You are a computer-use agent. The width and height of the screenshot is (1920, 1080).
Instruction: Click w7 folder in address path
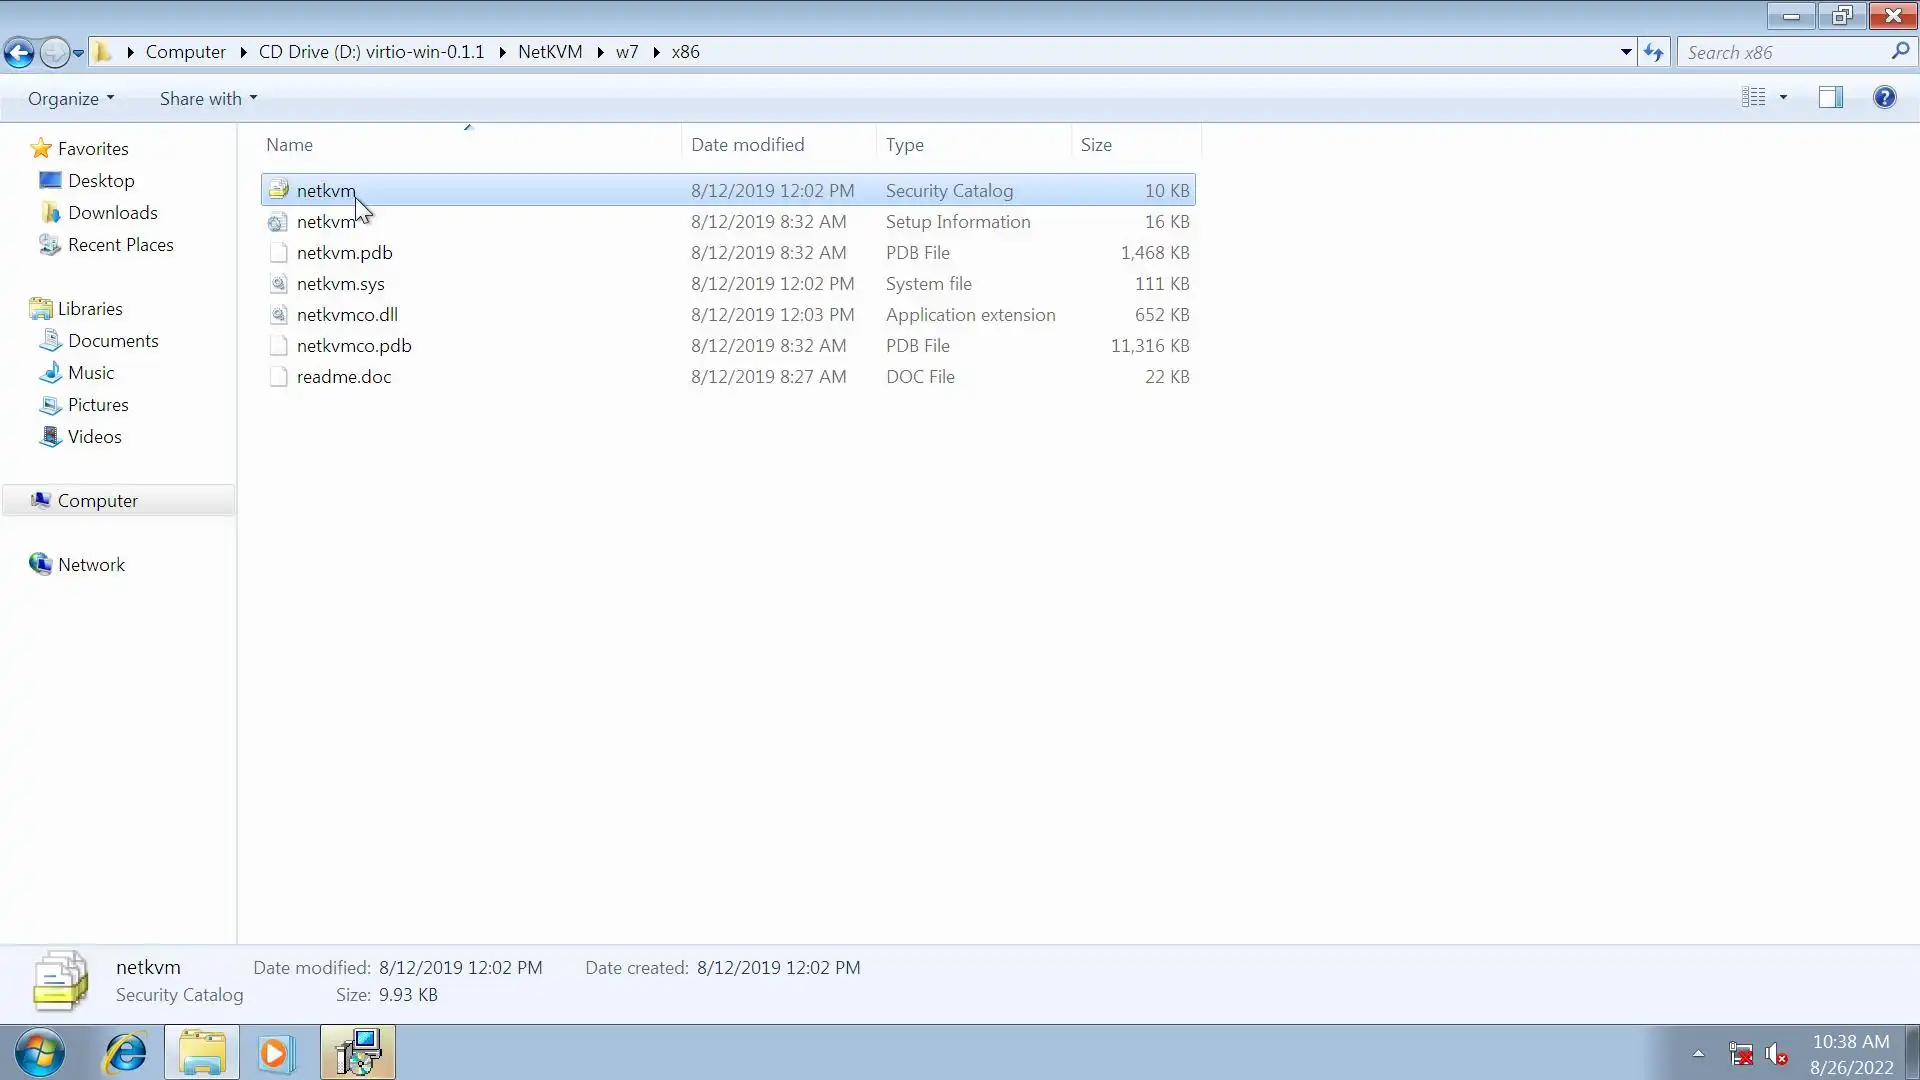point(627,52)
